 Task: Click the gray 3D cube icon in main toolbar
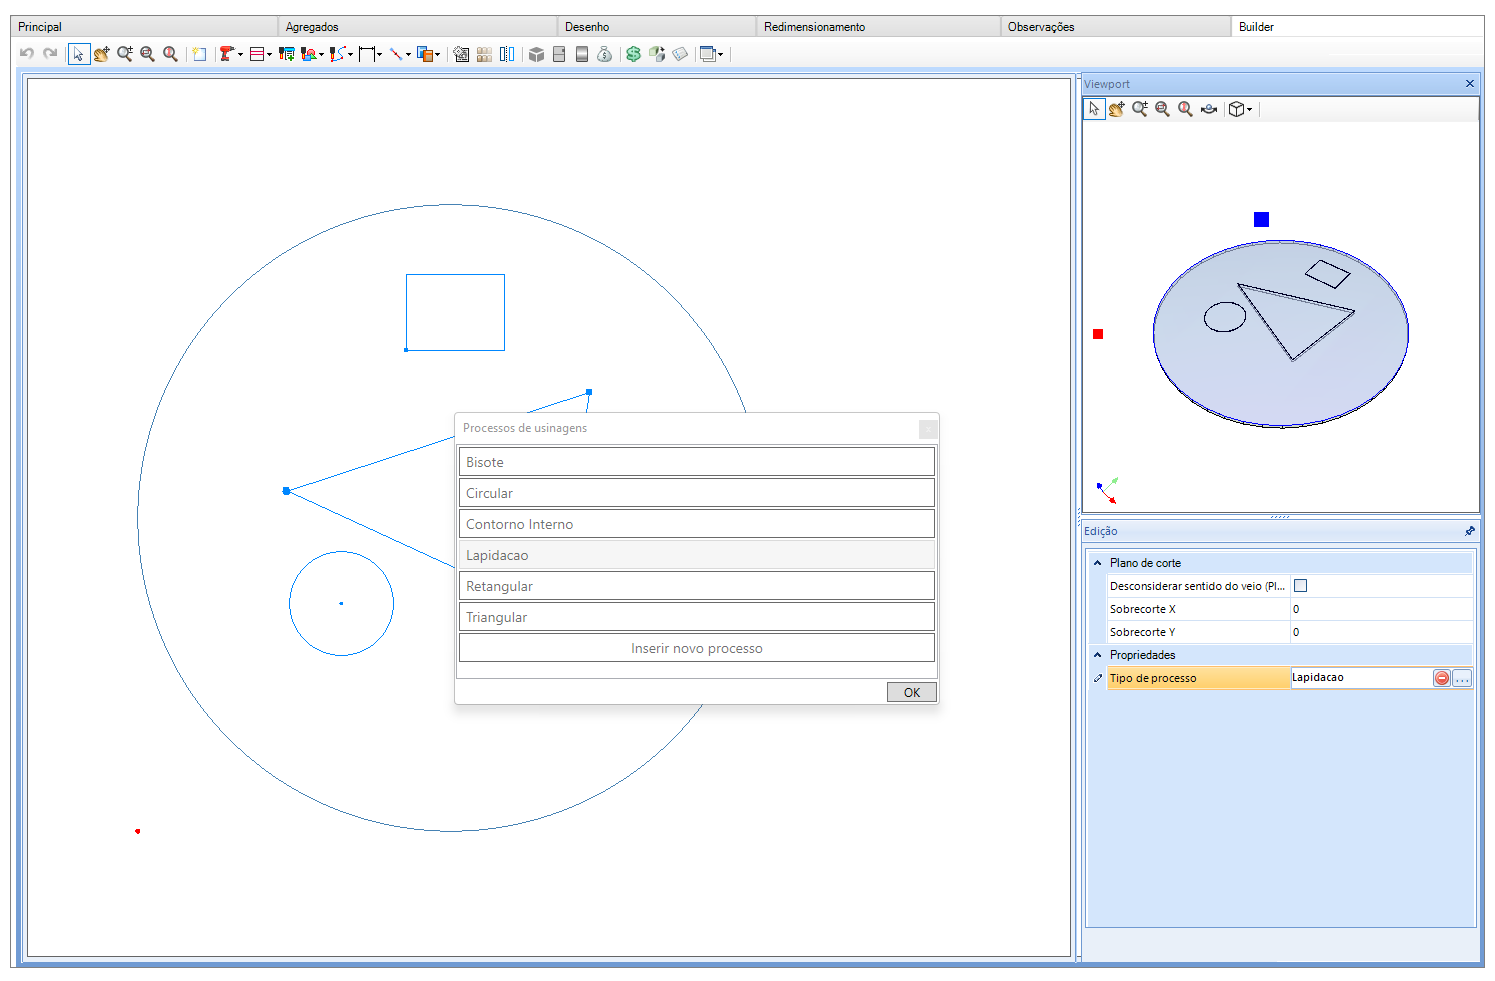click(x=536, y=54)
